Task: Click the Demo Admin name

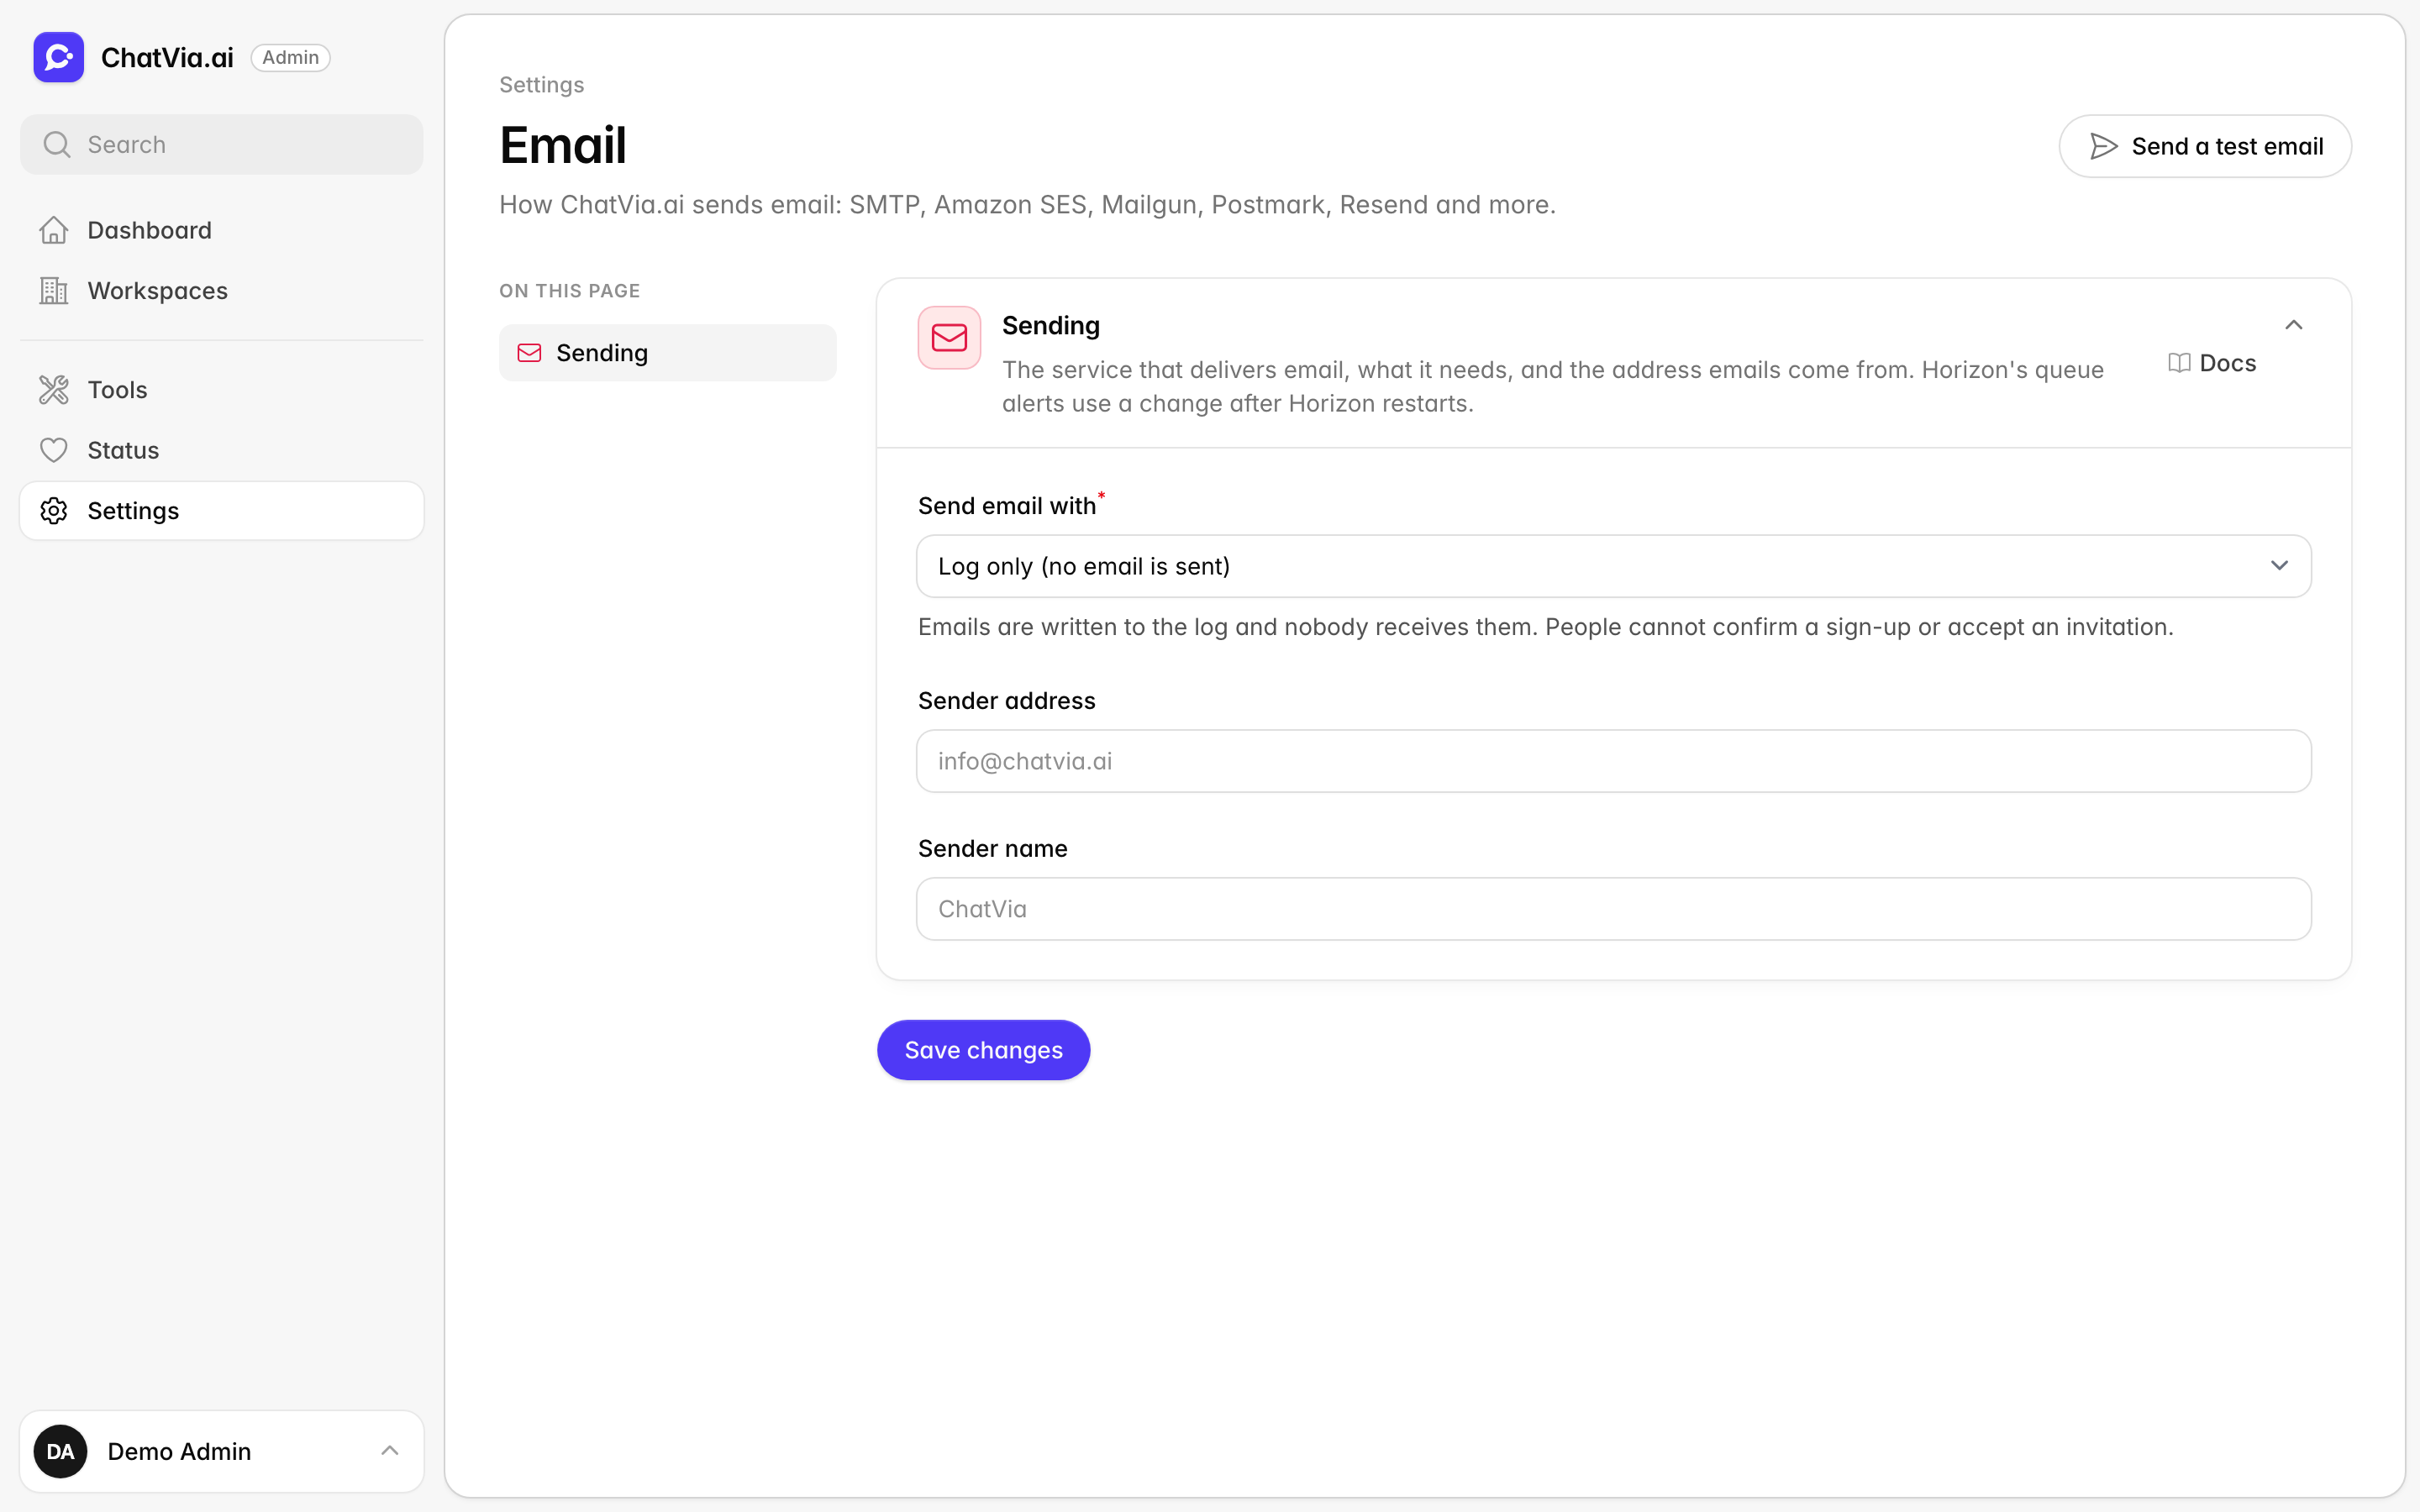Action: point(179,1451)
